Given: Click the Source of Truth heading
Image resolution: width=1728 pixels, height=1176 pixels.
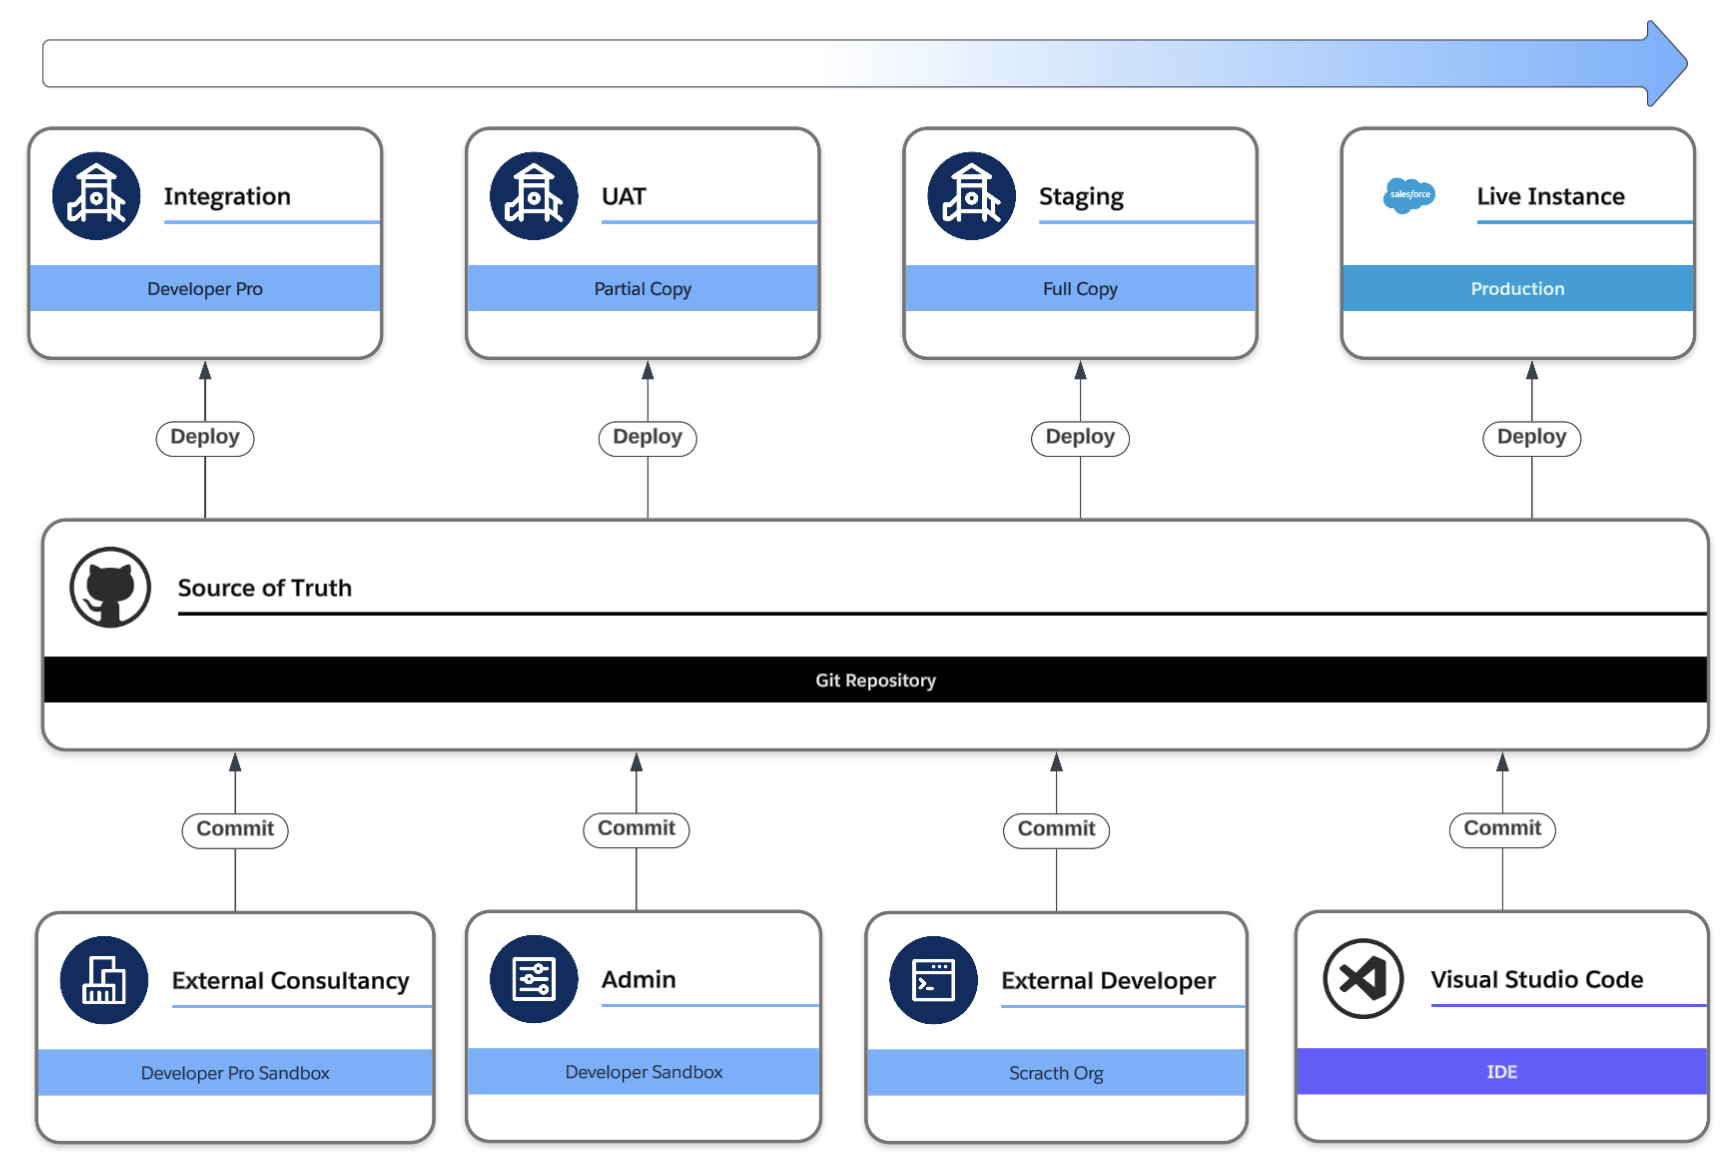Looking at the screenshot, I should click(265, 588).
